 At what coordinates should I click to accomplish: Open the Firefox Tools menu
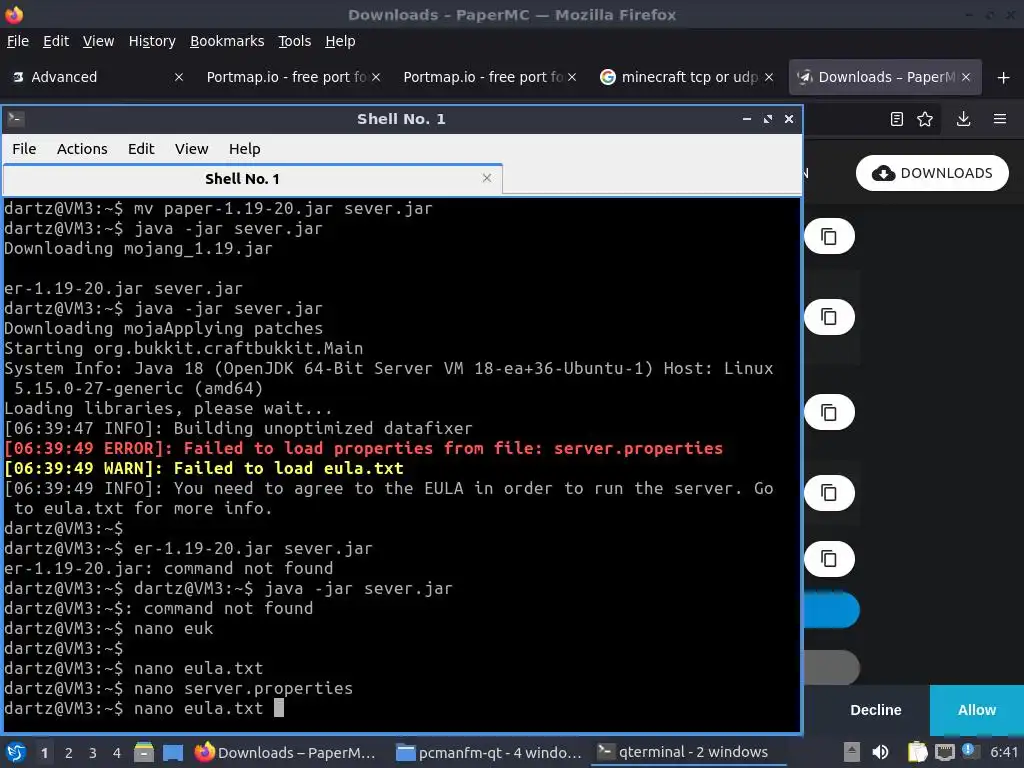pos(295,41)
